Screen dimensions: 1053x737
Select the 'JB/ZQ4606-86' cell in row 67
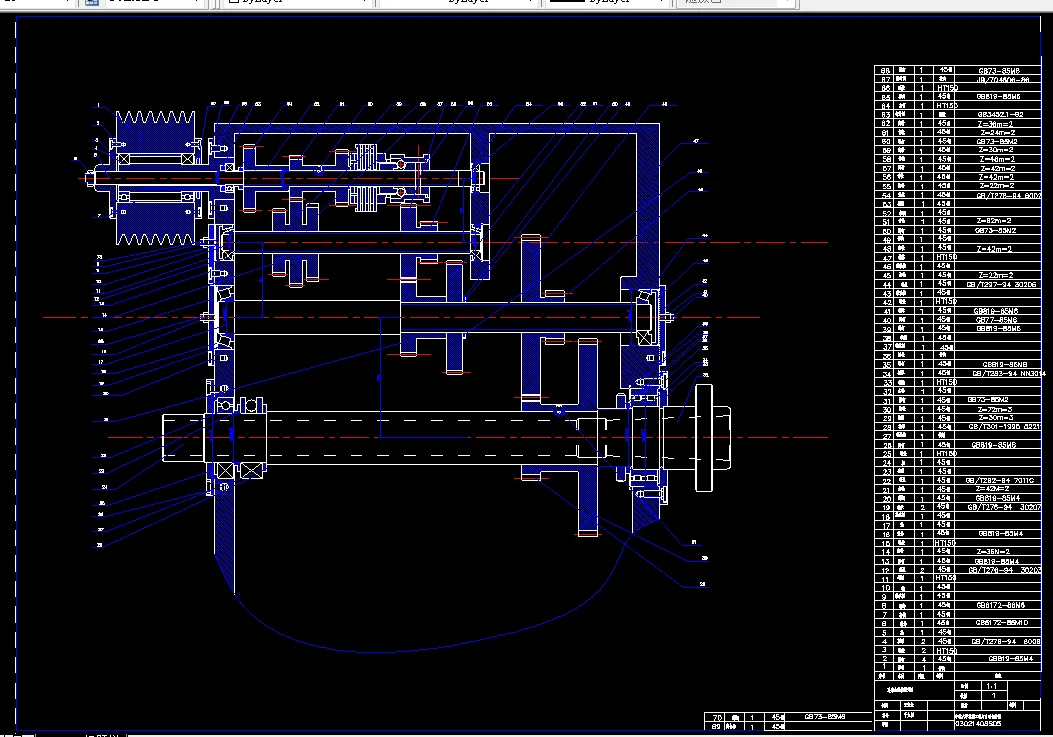pyautogui.click(x=1003, y=79)
